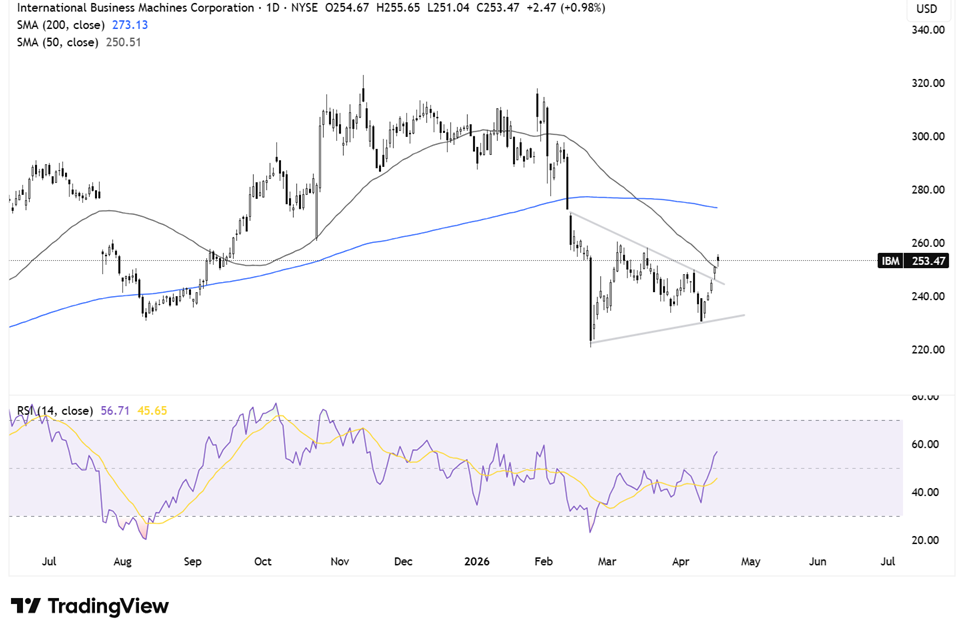This screenshot has height=636, width=967.
Task: Click the 240.00 price axis label
Action: point(928,296)
